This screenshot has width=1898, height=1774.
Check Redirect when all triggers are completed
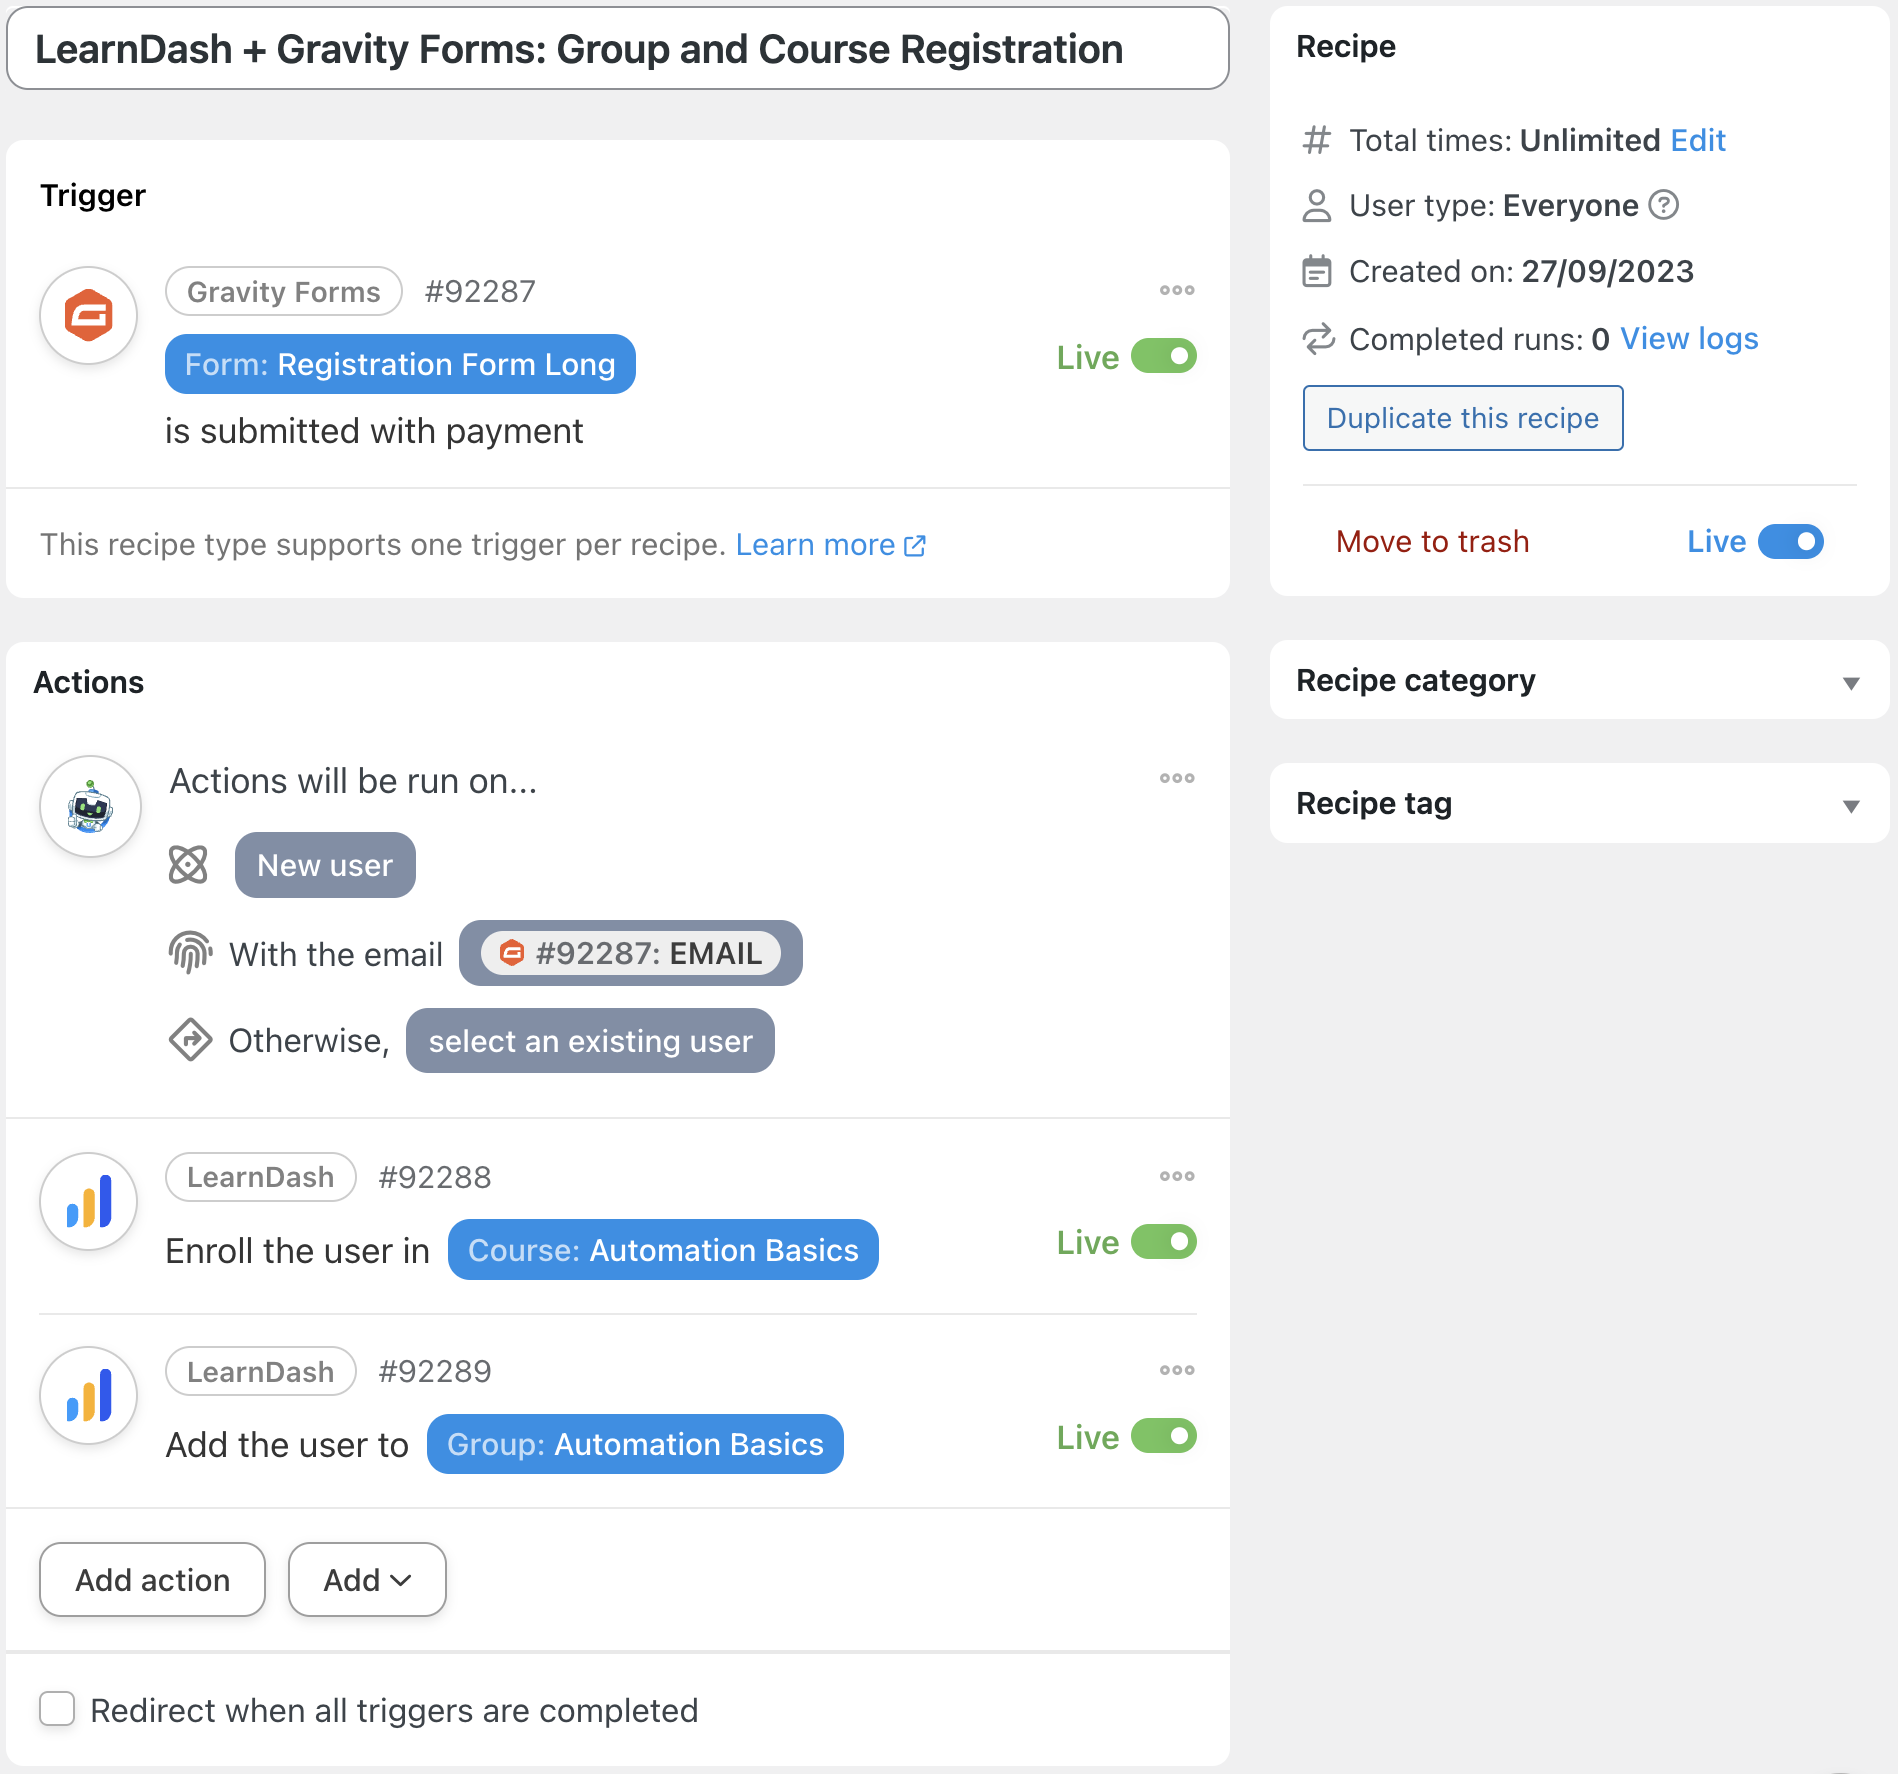(x=57, y=1709)
